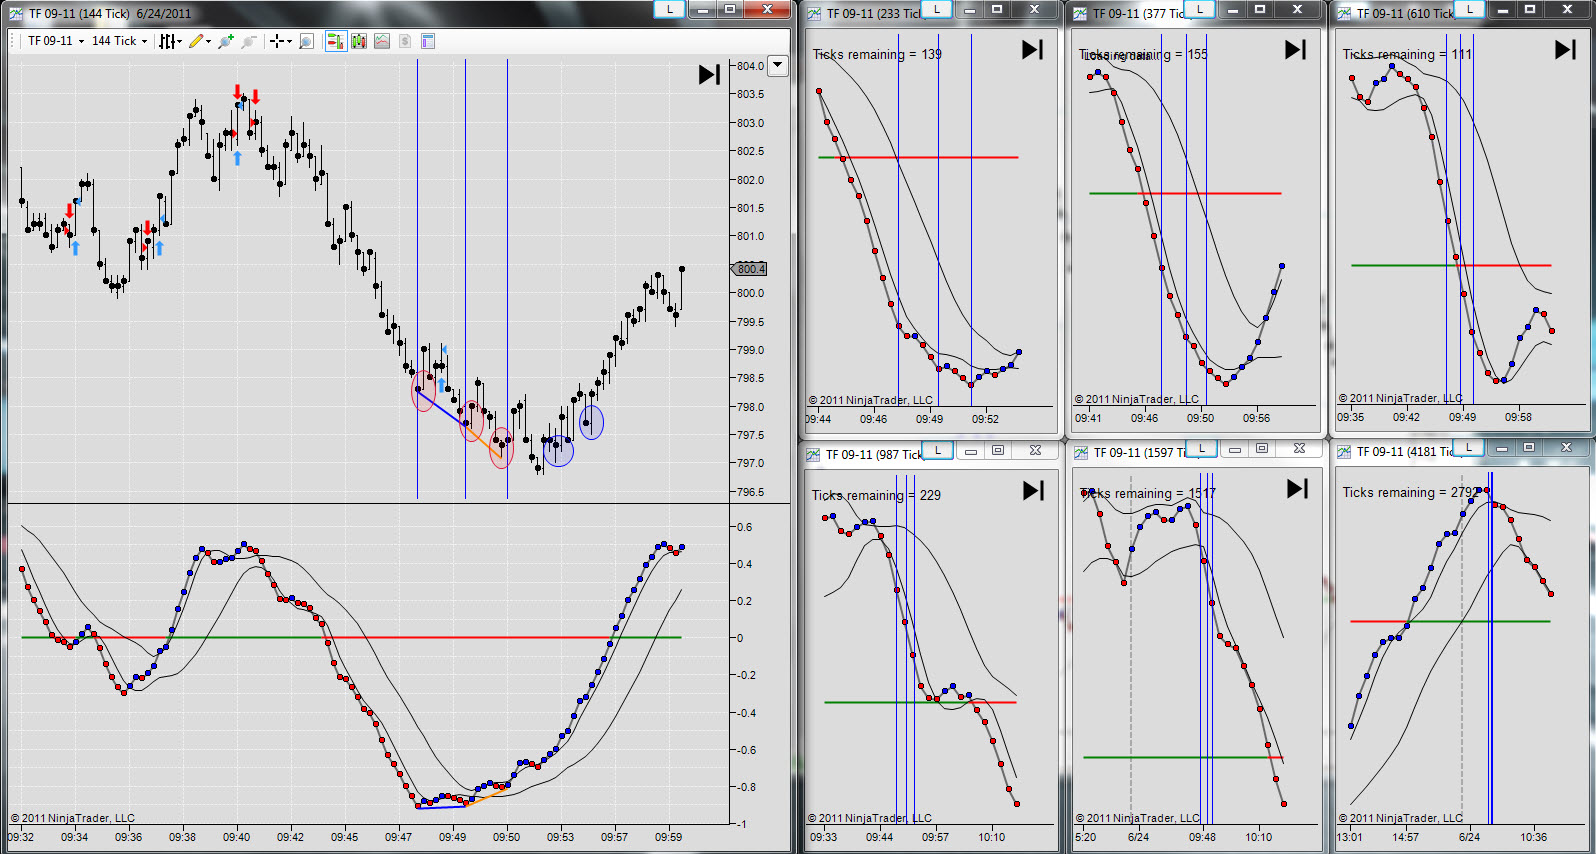Skip to latest bar in 1597 Tick chart
Screen dimensions: 1596x854
1297,489
